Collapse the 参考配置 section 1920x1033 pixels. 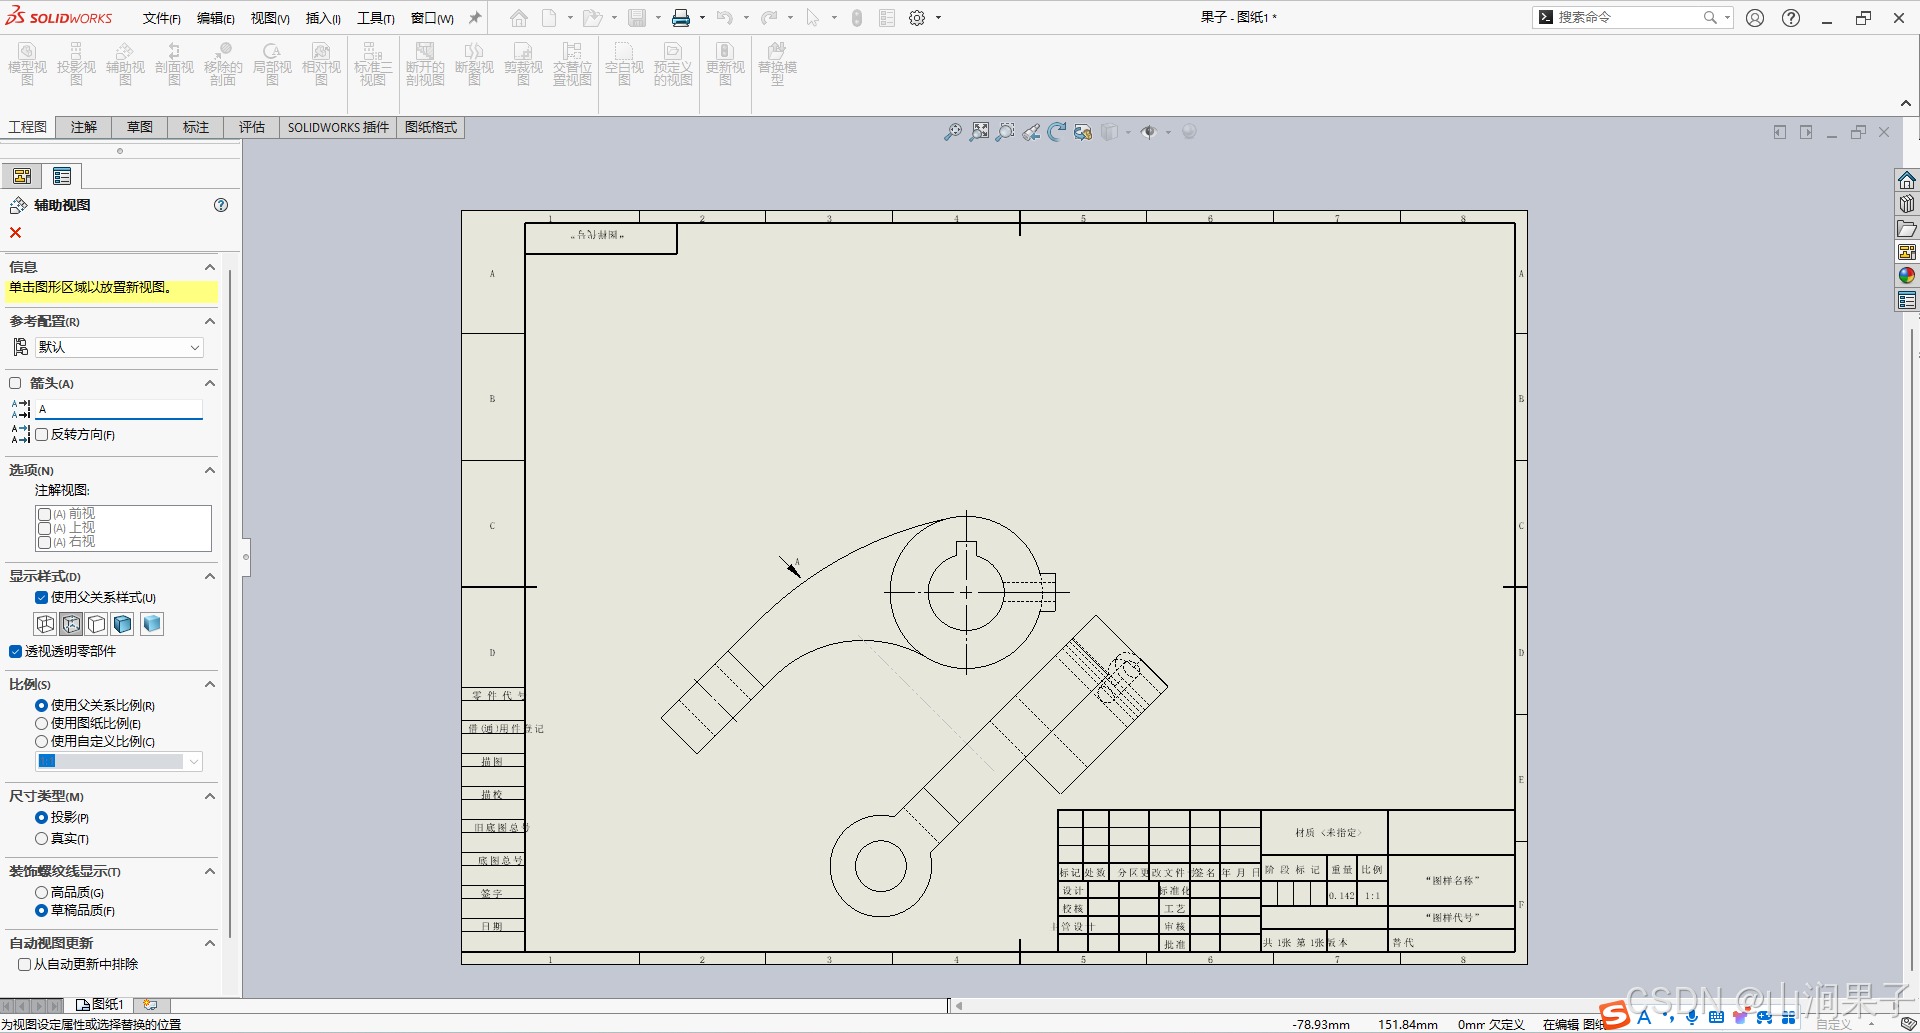(x=210, y=321)
